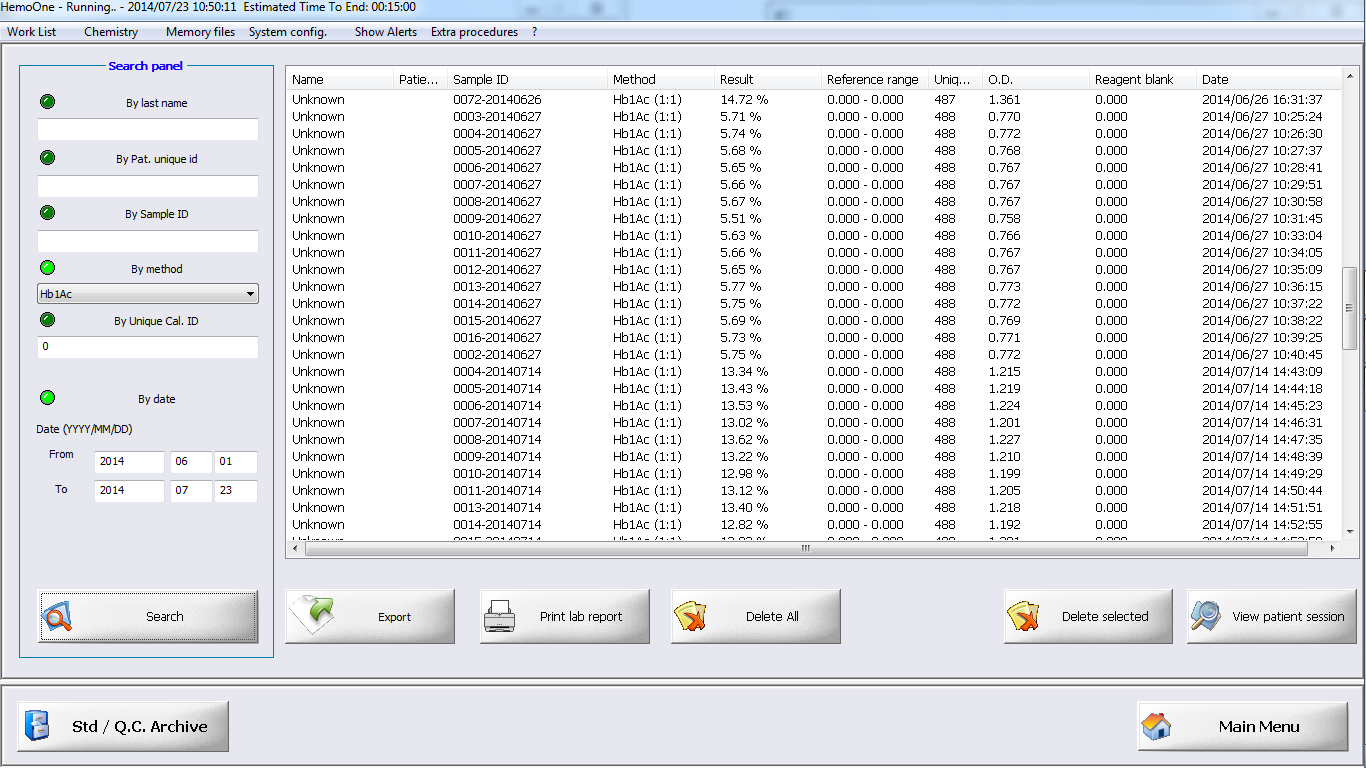Toggle the By Pat. unique id indicator

[47, 158]
